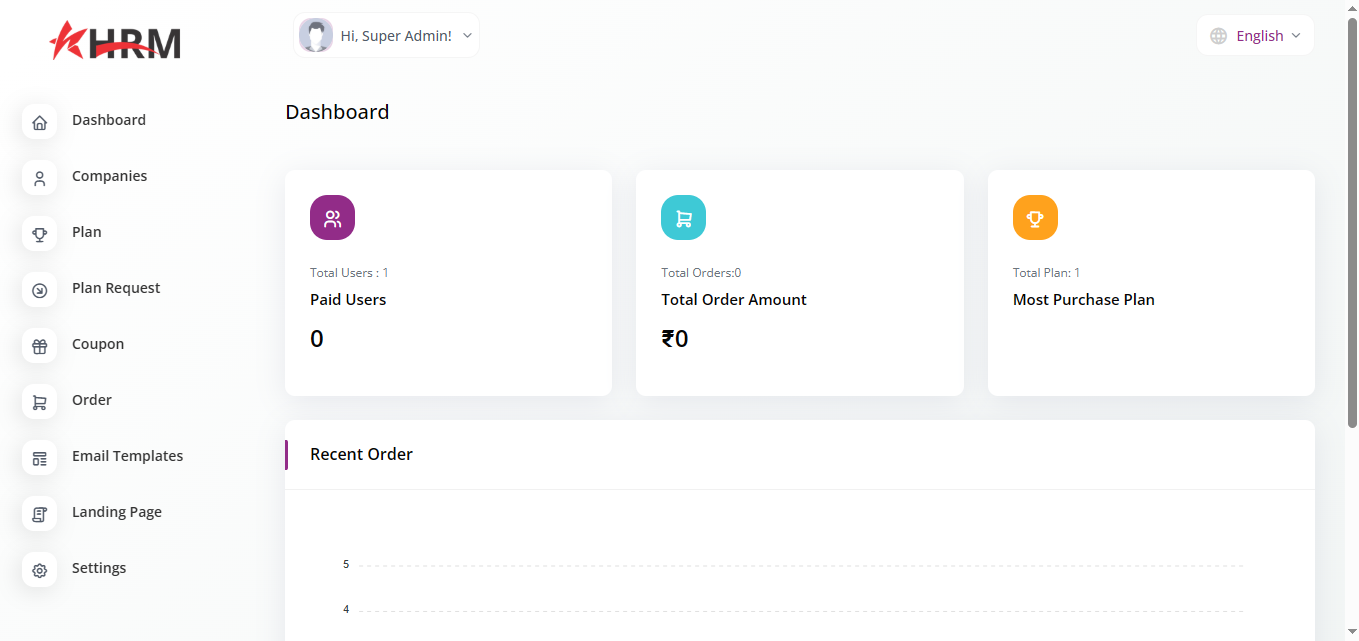Click the Companies person icon
This screenshot has height=641, width=1359.
pyautogui.click(x=39, y=178)
